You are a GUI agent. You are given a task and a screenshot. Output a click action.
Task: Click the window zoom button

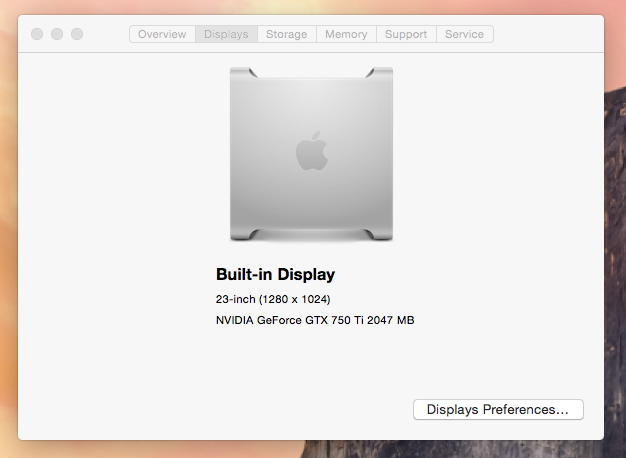pyautogui.click(x=77, y=34)
